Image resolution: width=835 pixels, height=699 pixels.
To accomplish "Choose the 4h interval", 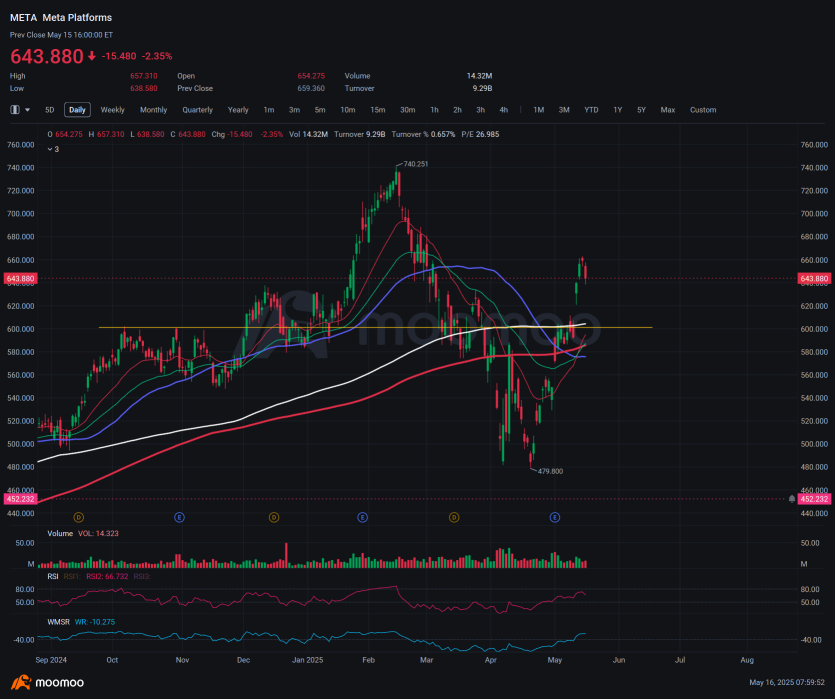I will tap(504, 110).
